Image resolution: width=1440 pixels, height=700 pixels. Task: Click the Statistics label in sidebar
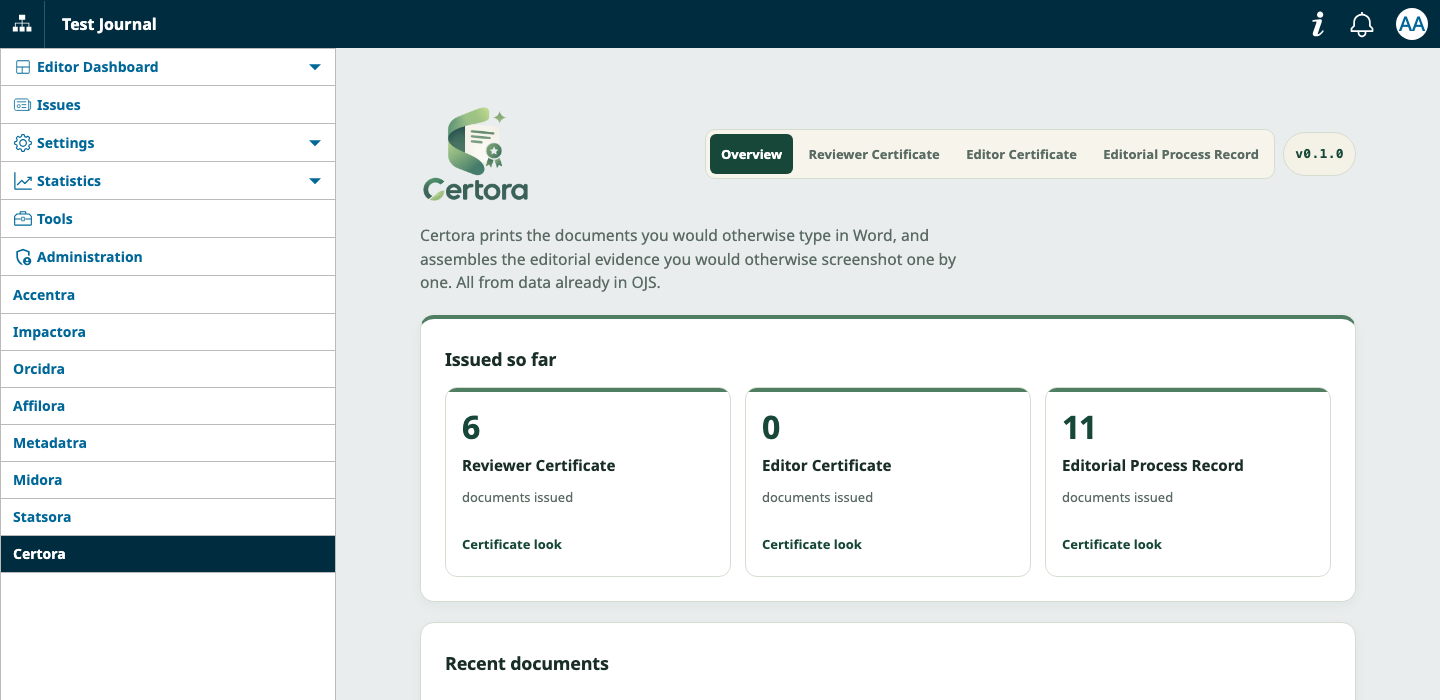point(69,181)
